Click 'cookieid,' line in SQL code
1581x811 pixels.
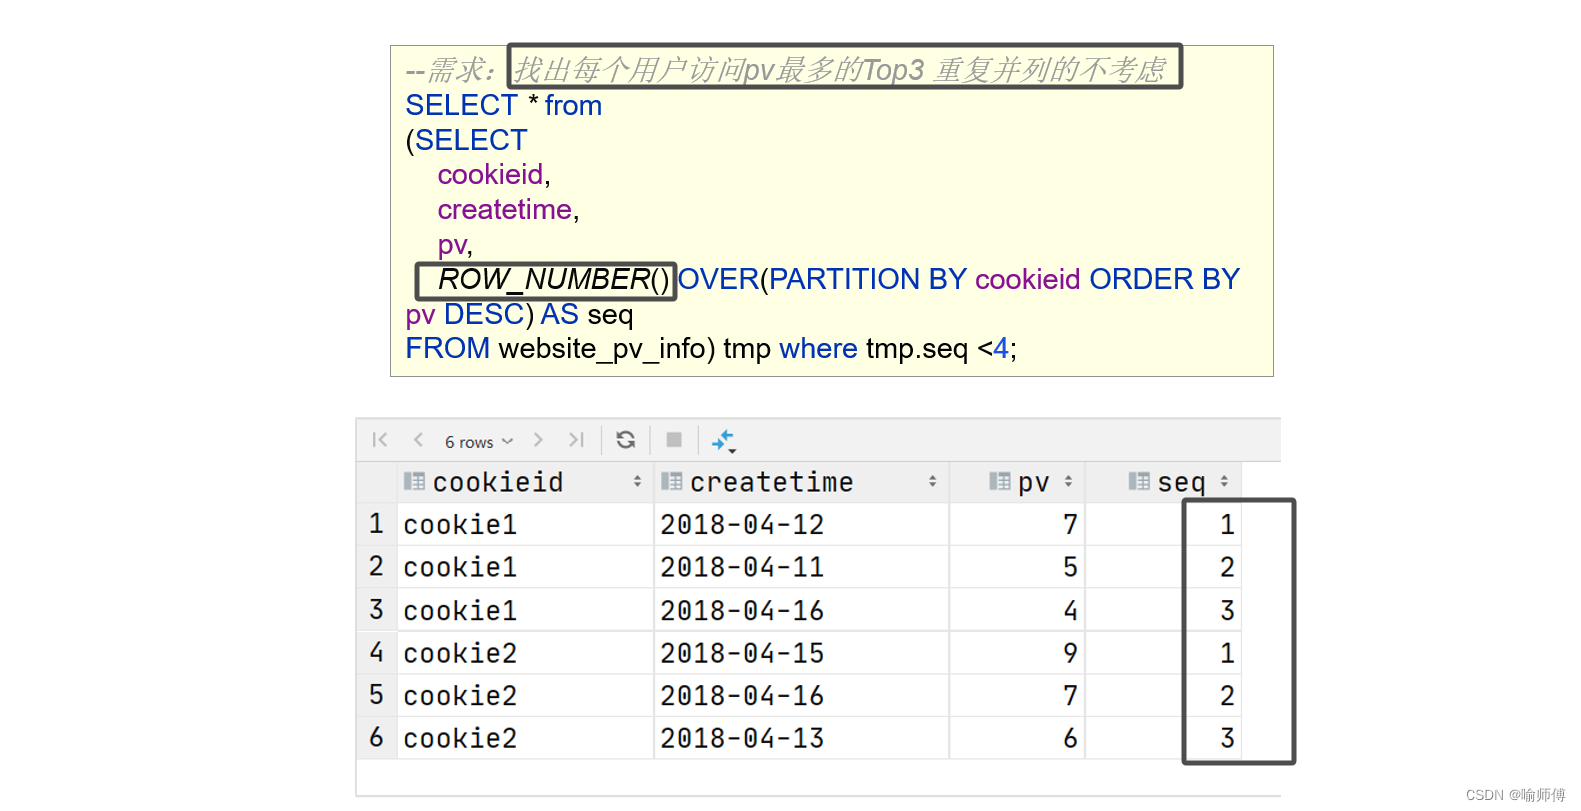coord(494,175)
